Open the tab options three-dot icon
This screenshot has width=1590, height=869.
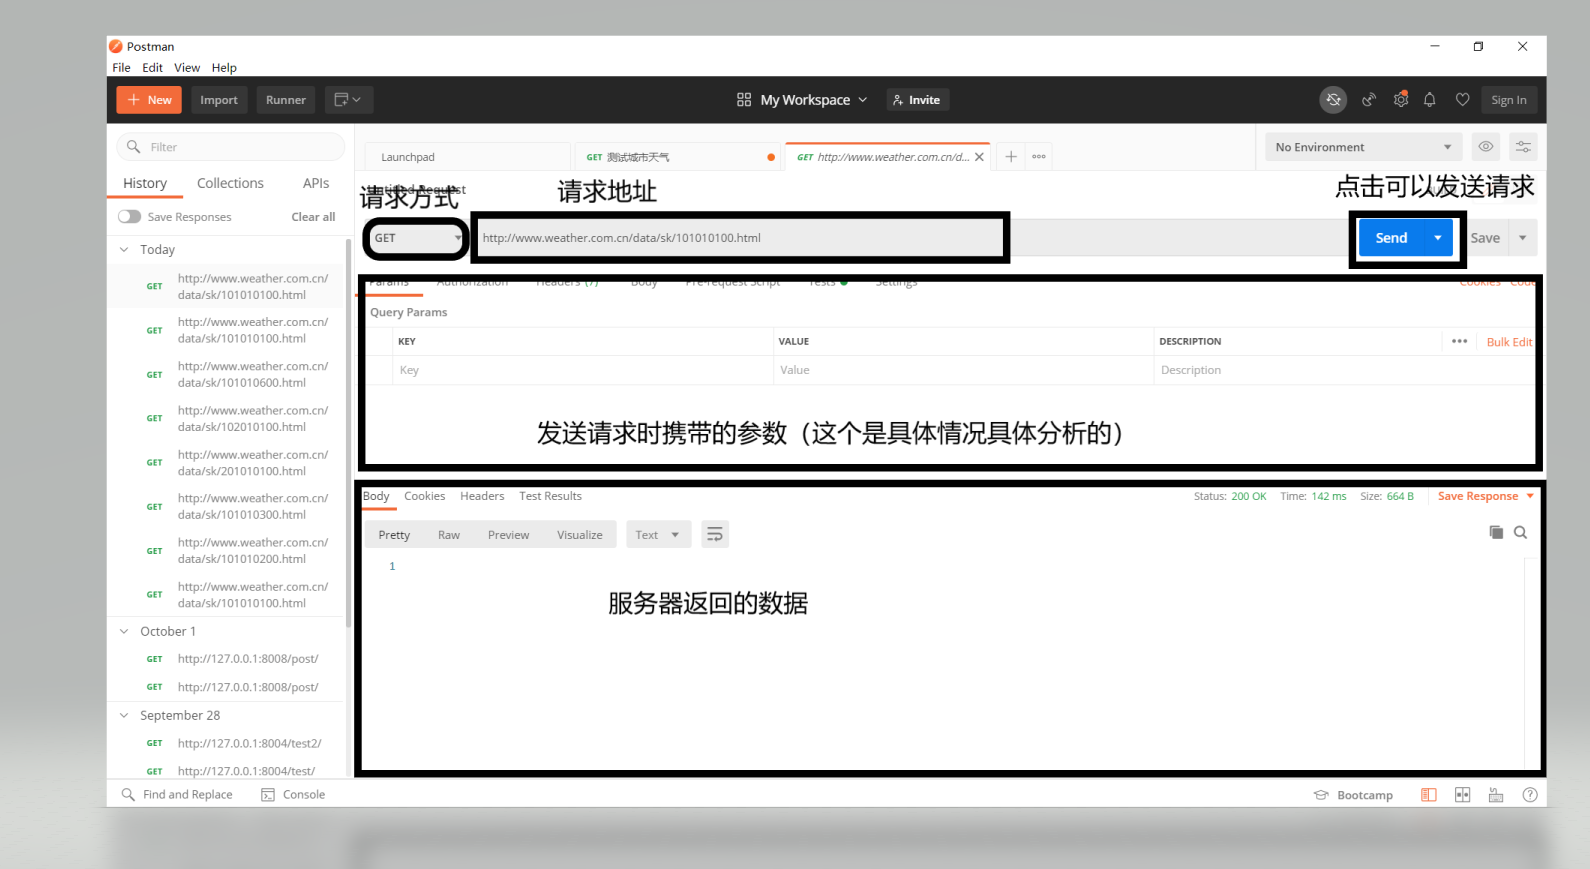click(1039, 157)
